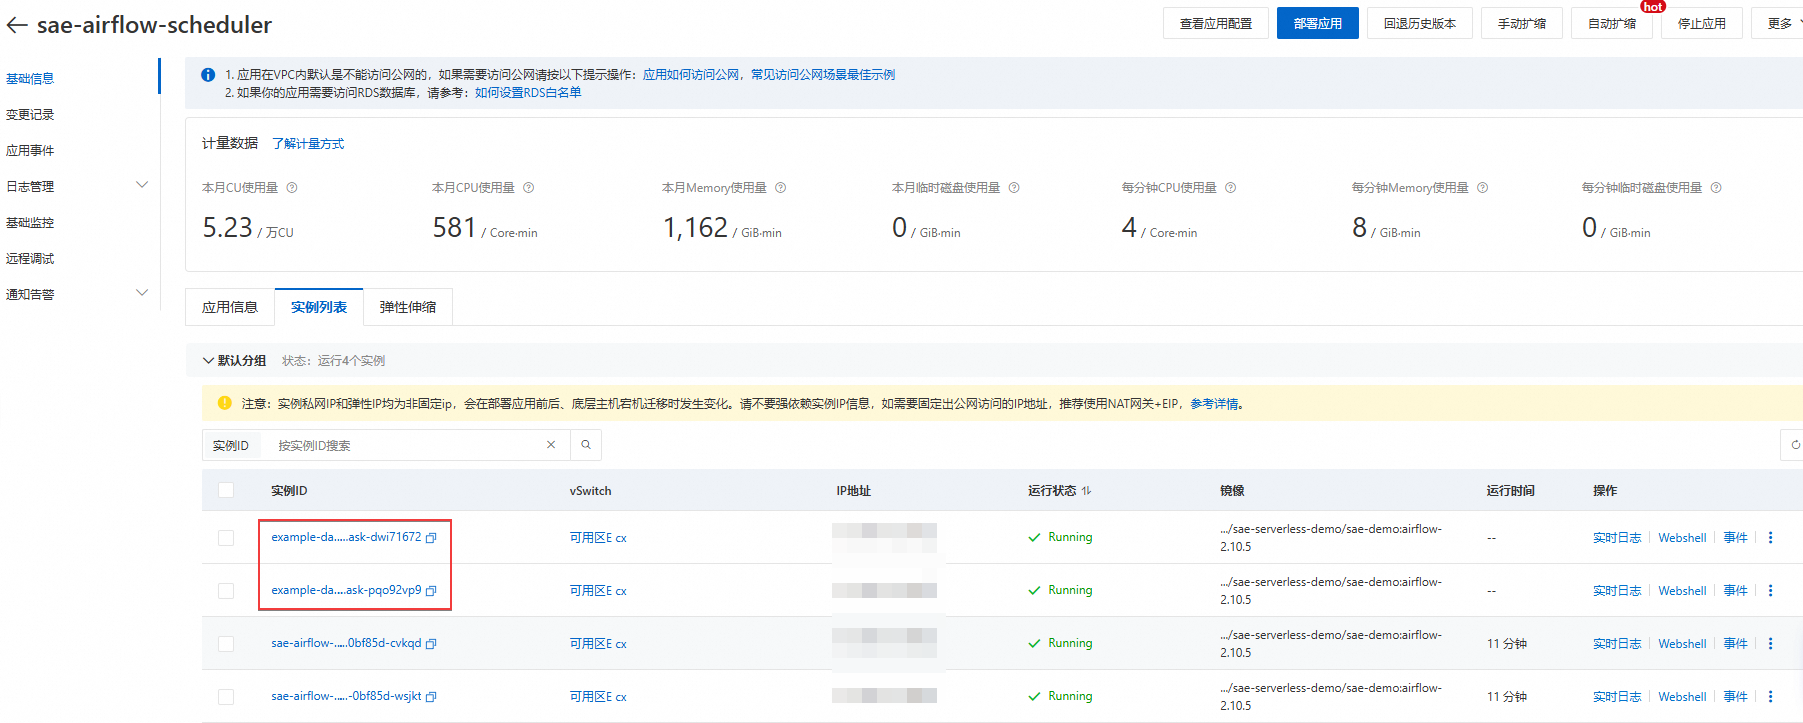
Task: Open help for 本月Memory使用量 metric
Action: 781,188
